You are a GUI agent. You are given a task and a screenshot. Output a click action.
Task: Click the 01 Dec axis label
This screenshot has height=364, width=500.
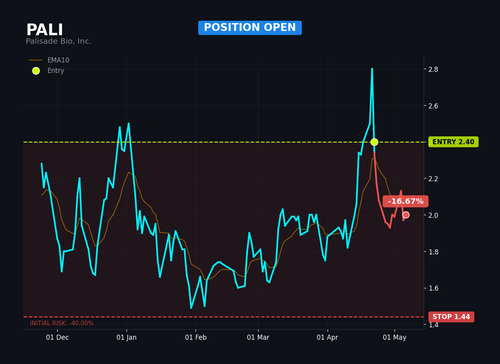coord(57,337)
